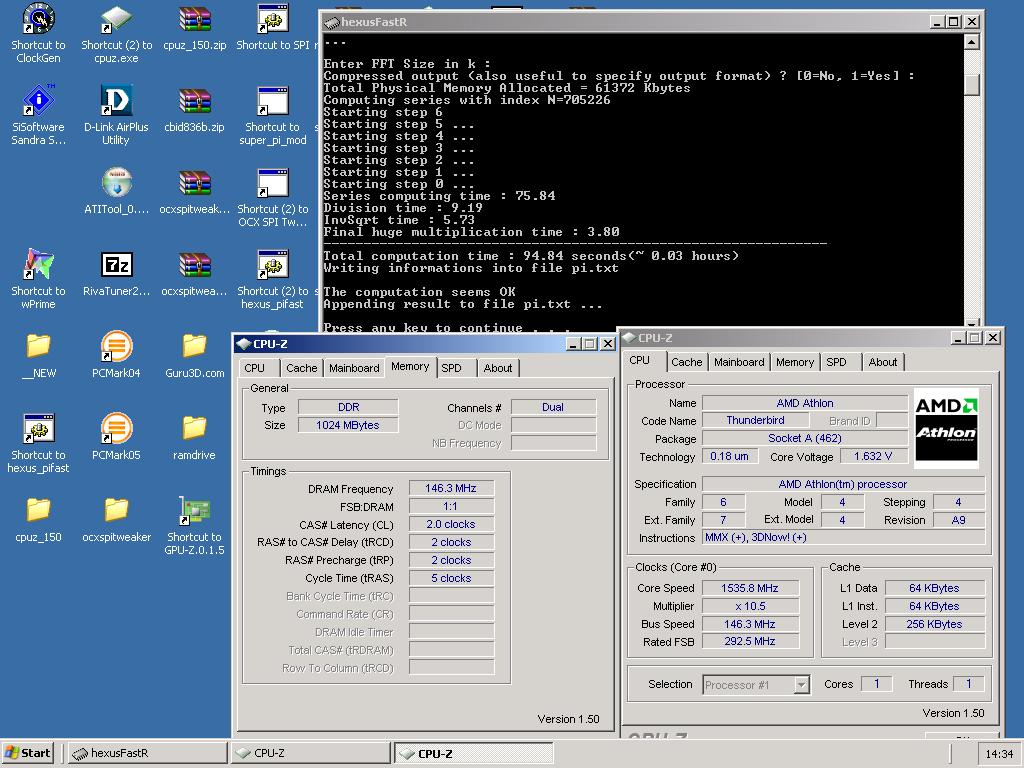1024x768 pixels.
Task: Click the Core Voltage 1.632 V value
Action: point(873,456)
